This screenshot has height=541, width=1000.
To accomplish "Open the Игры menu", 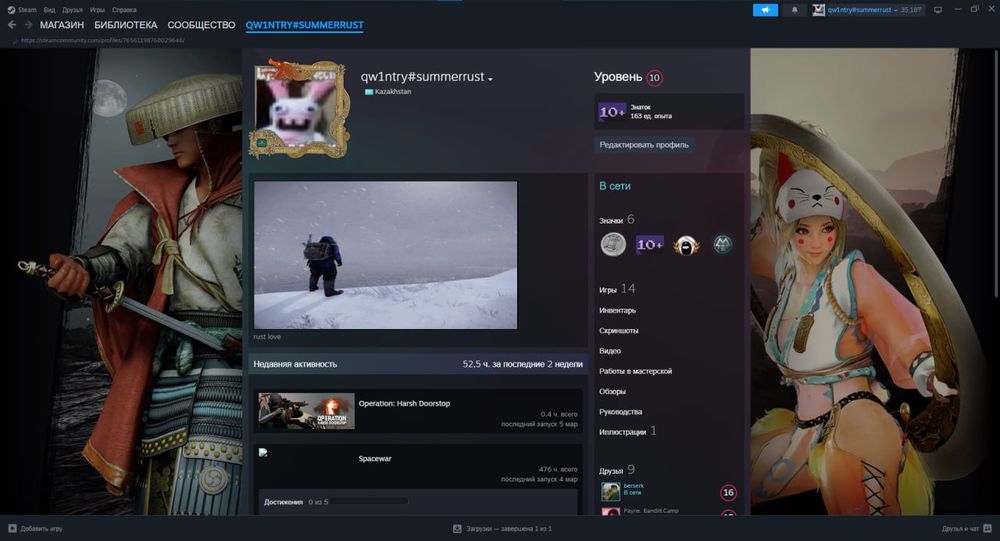I will pos(97,10).
